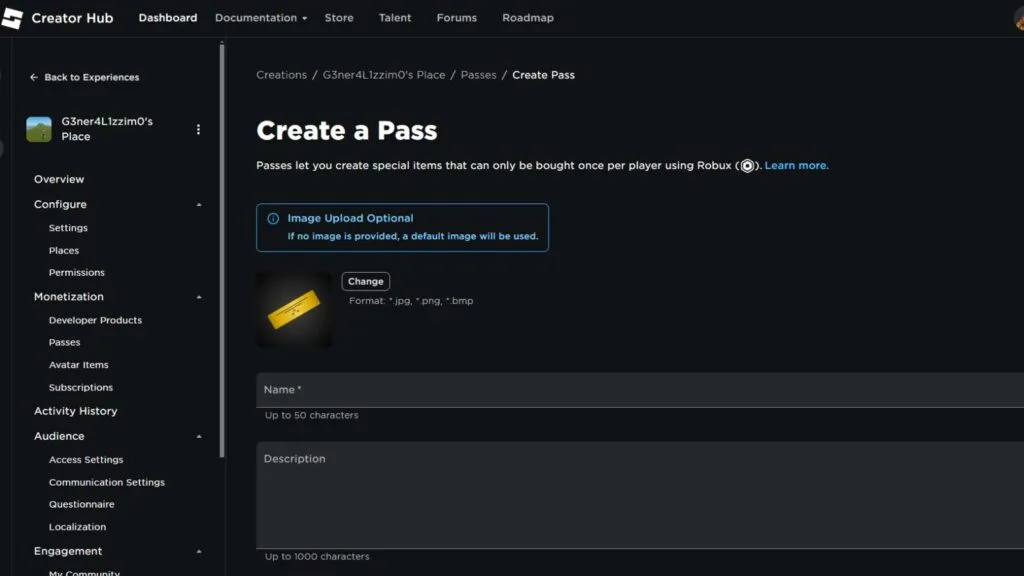1024x576 pixels.
Task: Click the G3ner4L1zzim0's Place thumbnail icon
Action: pyautogui.click(x=39, y=129)
